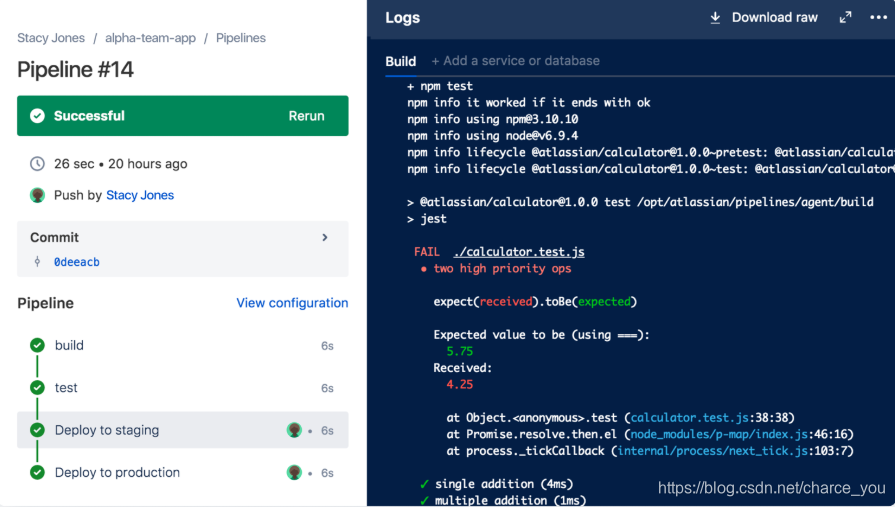Click the green Successful checkmark icon

click(37, 116)
